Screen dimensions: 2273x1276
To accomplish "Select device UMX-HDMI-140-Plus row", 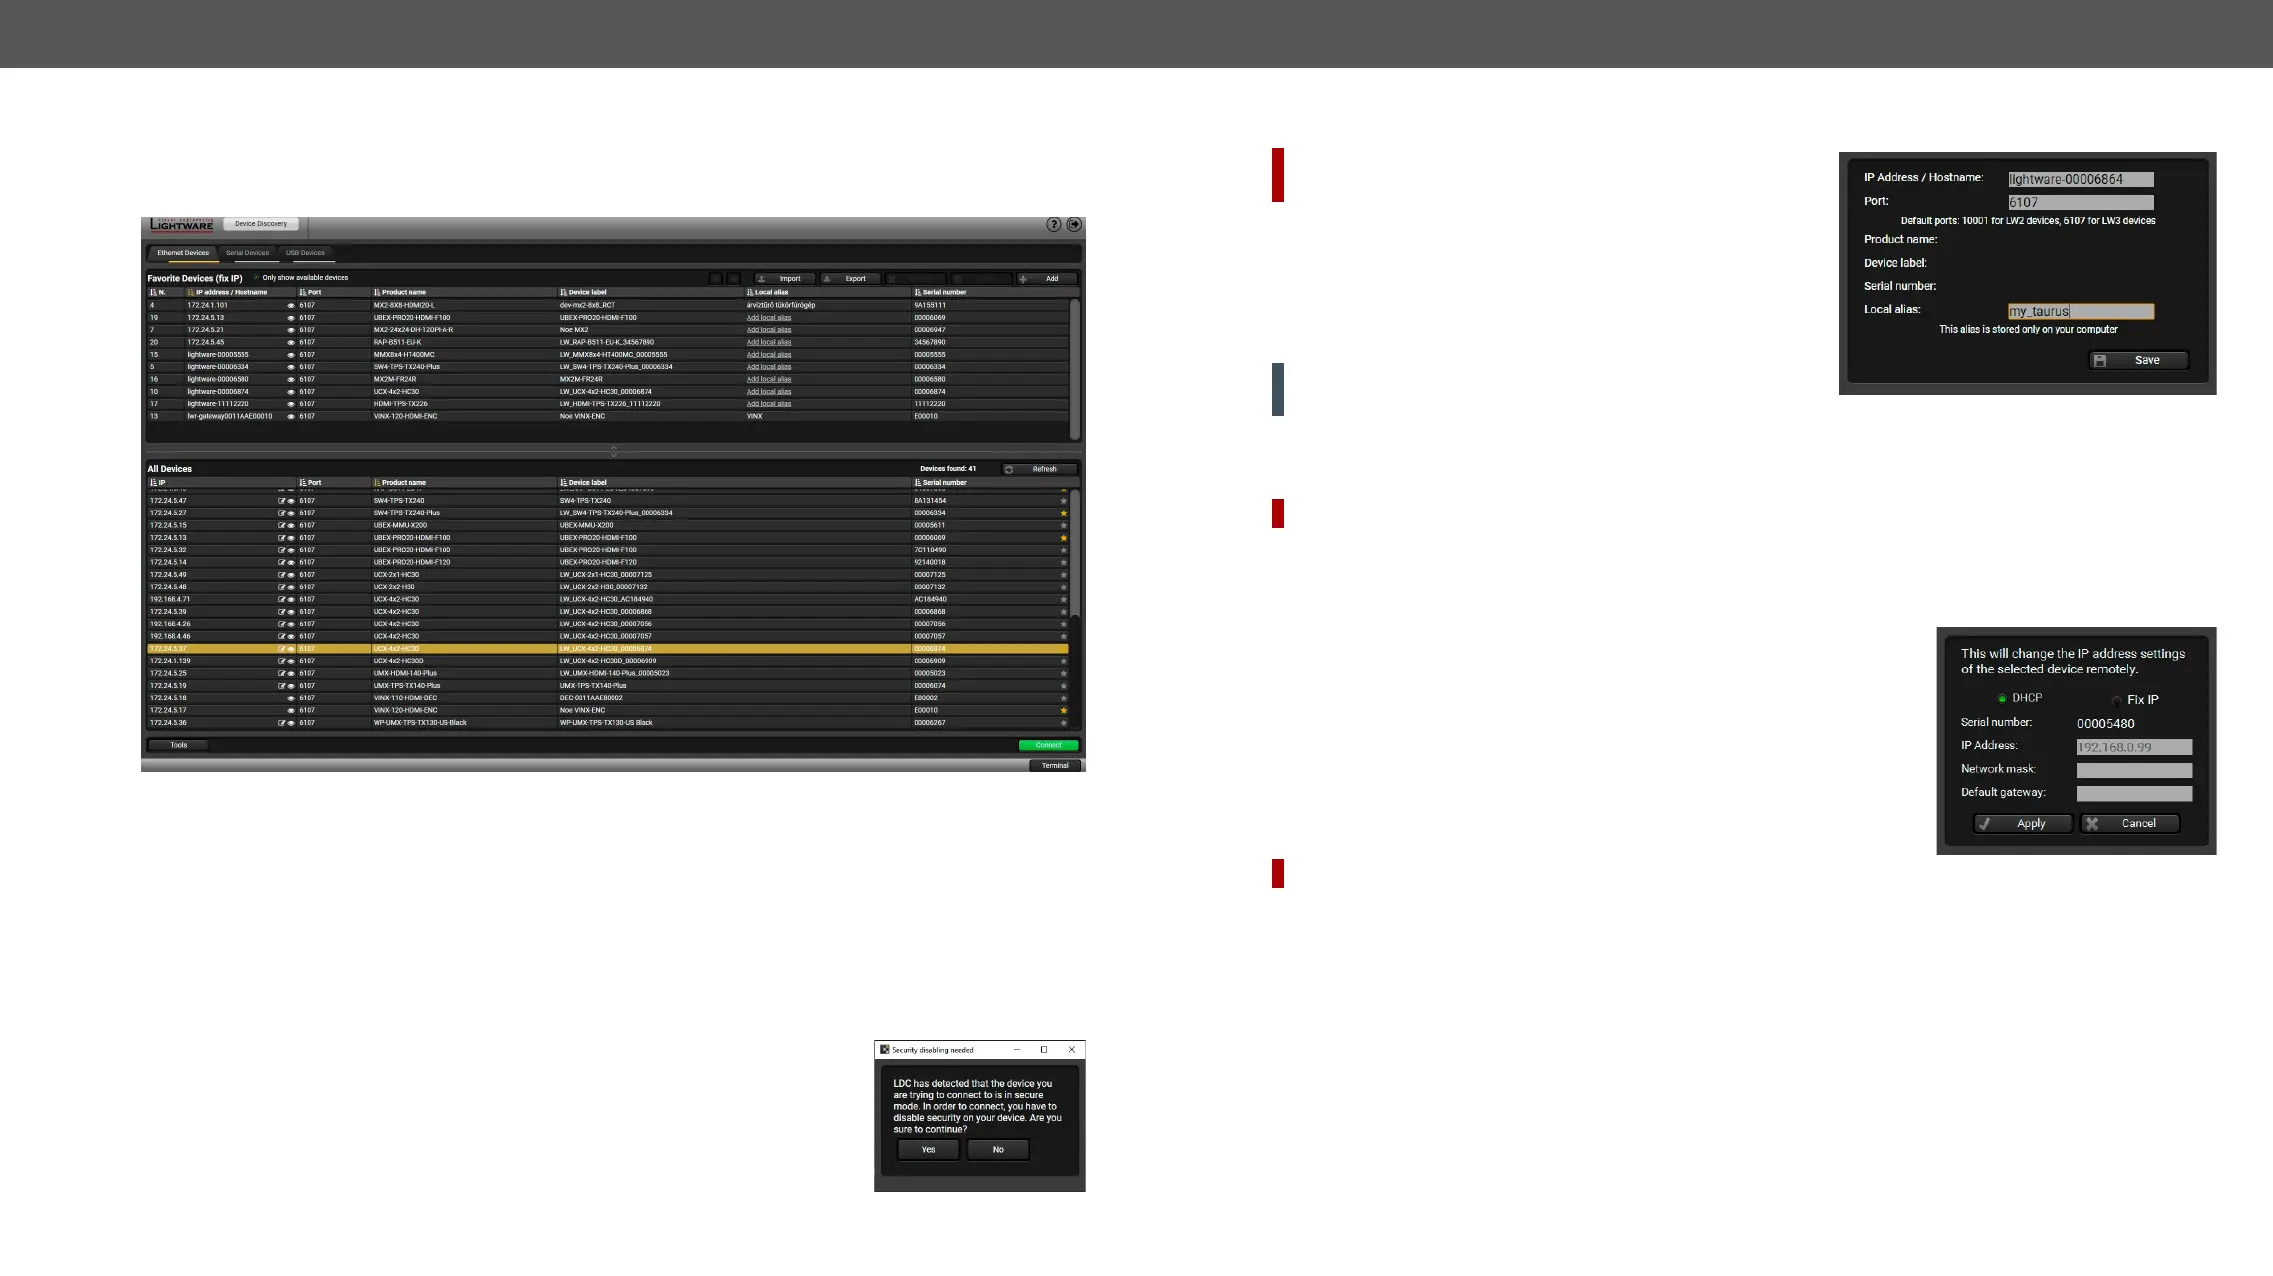I will (608, 674).
